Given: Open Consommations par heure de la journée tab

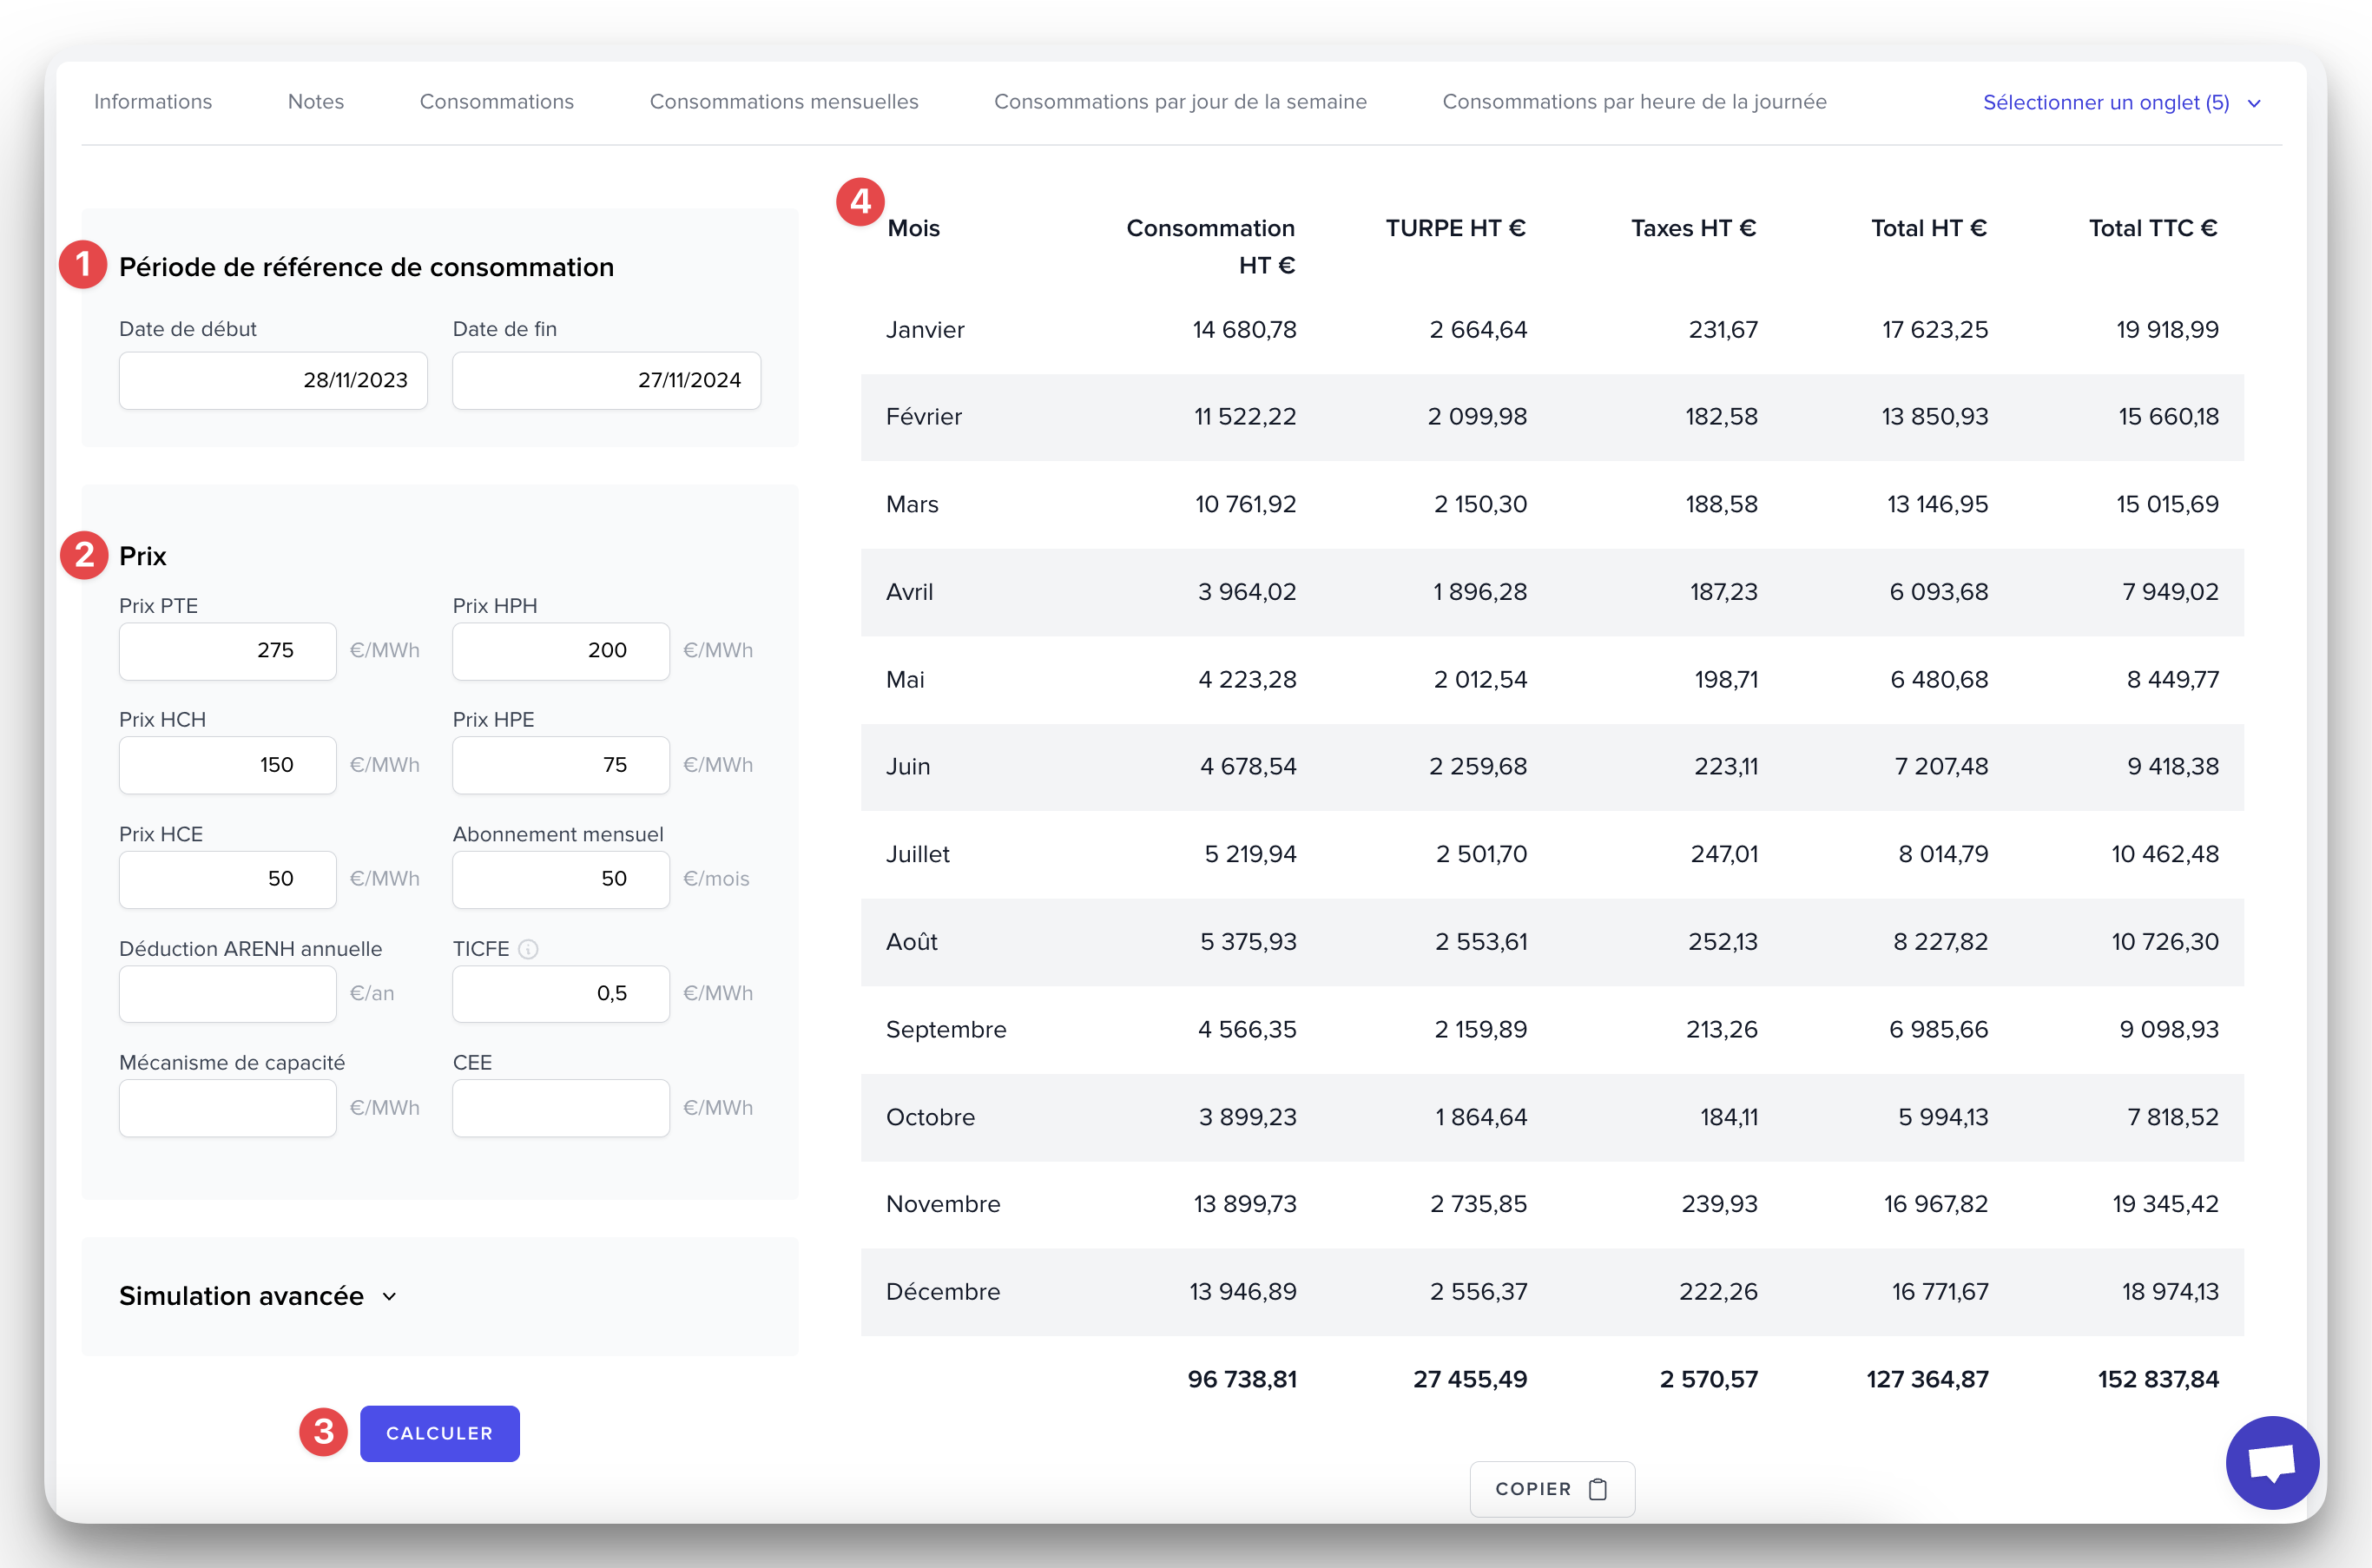Looking at the screenshot, I should (x=1633, y=101).
